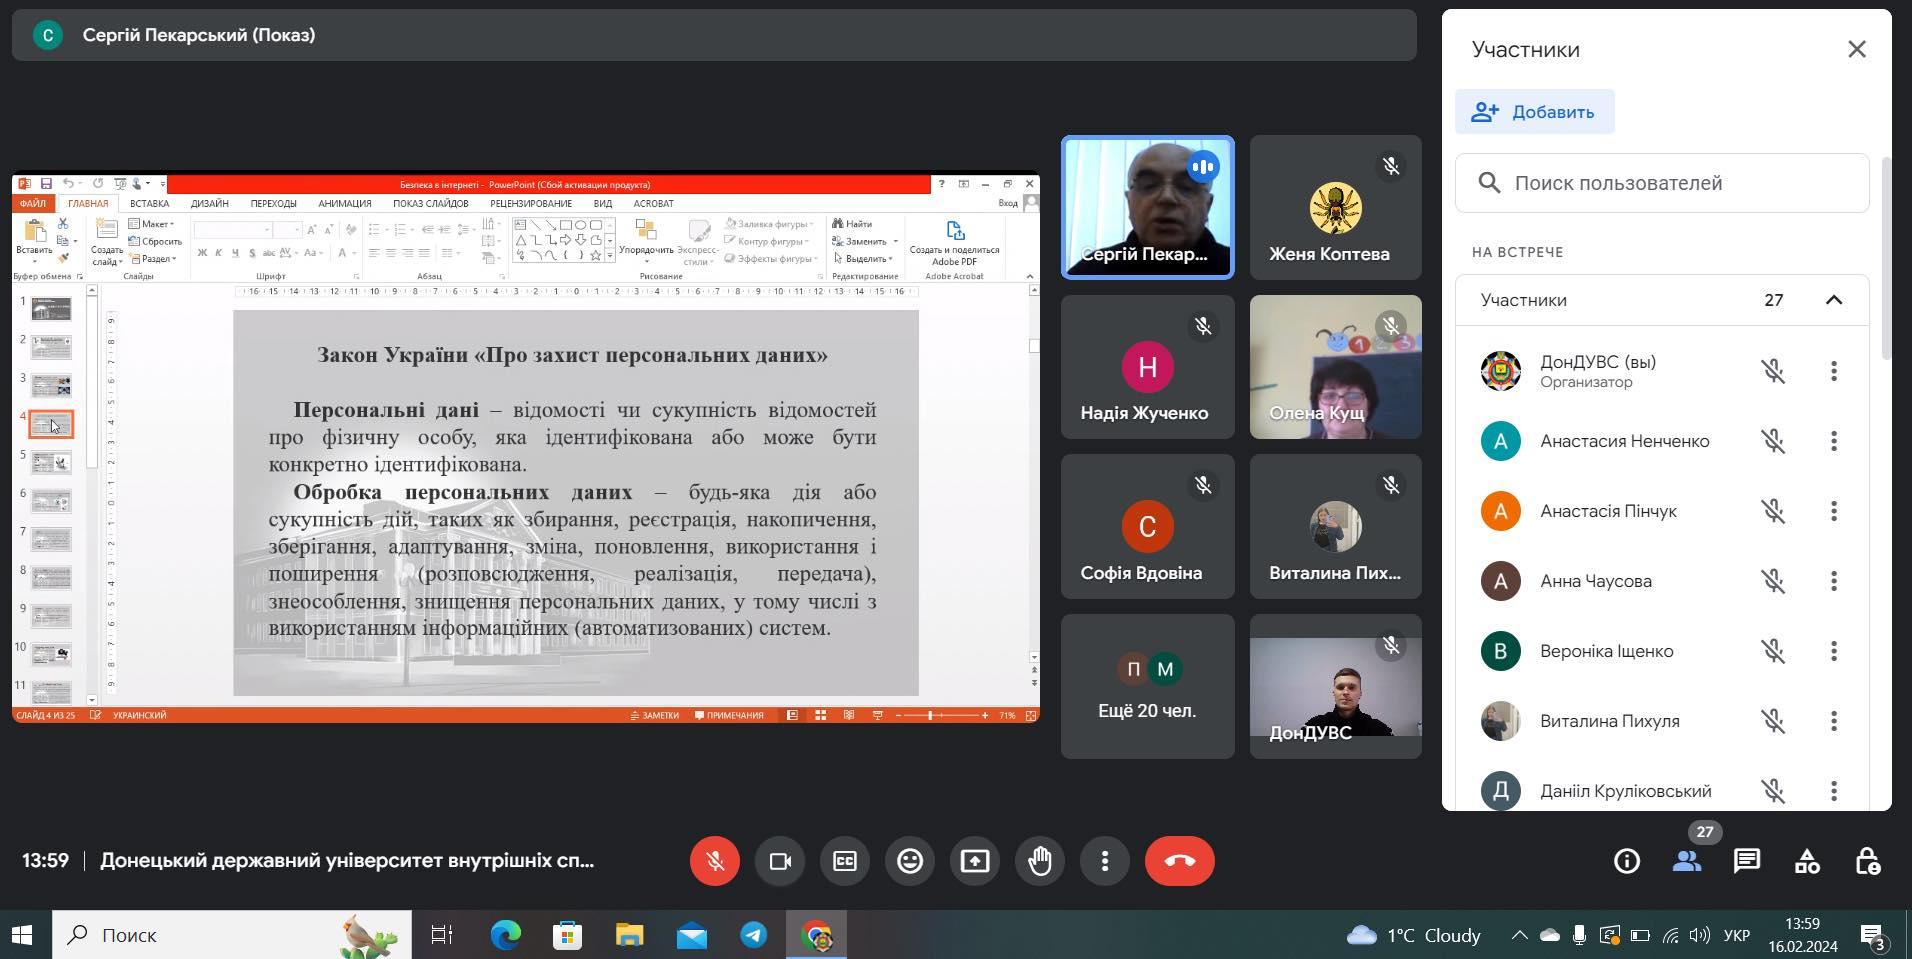Click the share screen (present) icon
Screen dimensions: 1912x959
tap(975, 861)
